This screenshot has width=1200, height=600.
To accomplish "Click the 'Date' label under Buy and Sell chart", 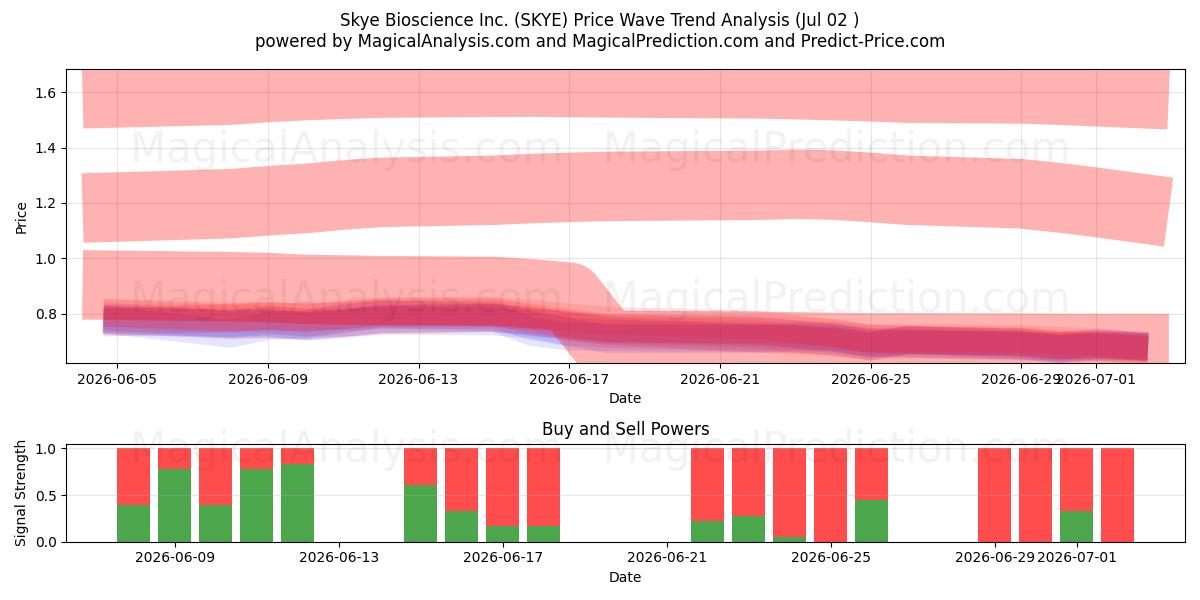I will (x=625, y=577).
